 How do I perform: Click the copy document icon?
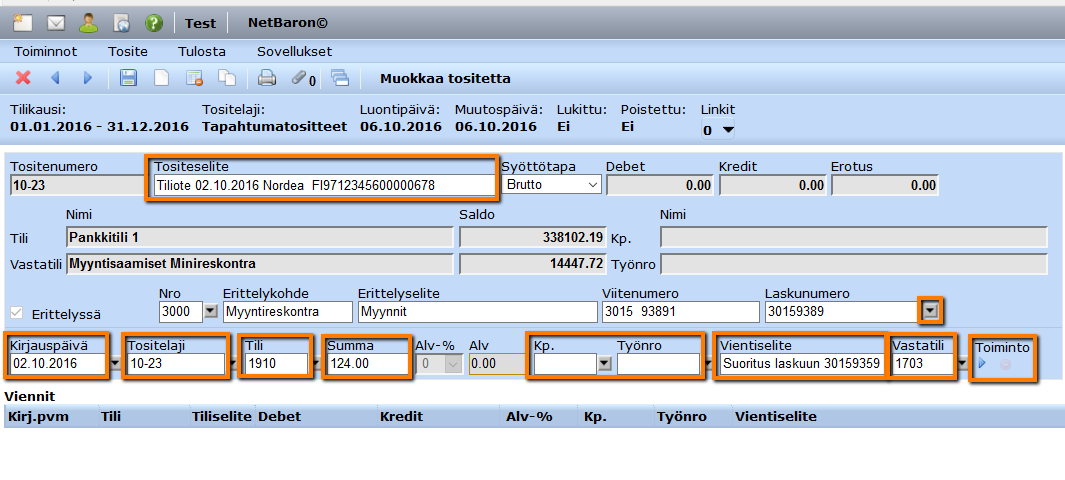pyautogui.click(x=227, y=78)
